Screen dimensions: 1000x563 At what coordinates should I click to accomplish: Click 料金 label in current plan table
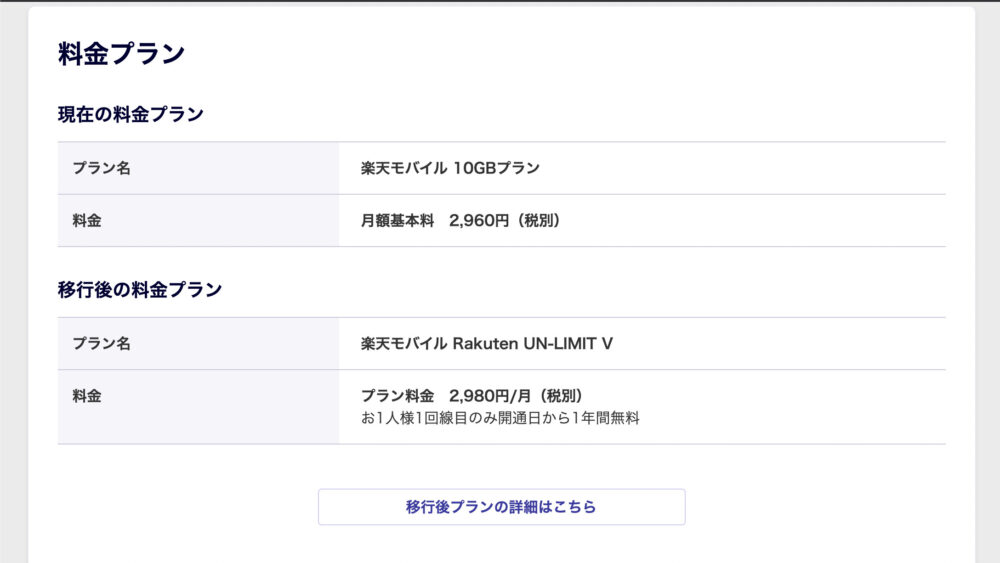point(87,221)
